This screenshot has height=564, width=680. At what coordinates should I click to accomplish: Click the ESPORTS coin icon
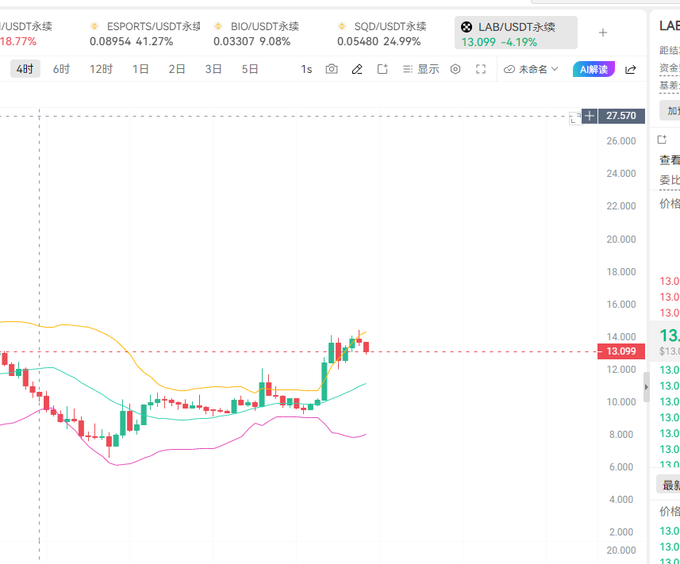coord(94,26)
